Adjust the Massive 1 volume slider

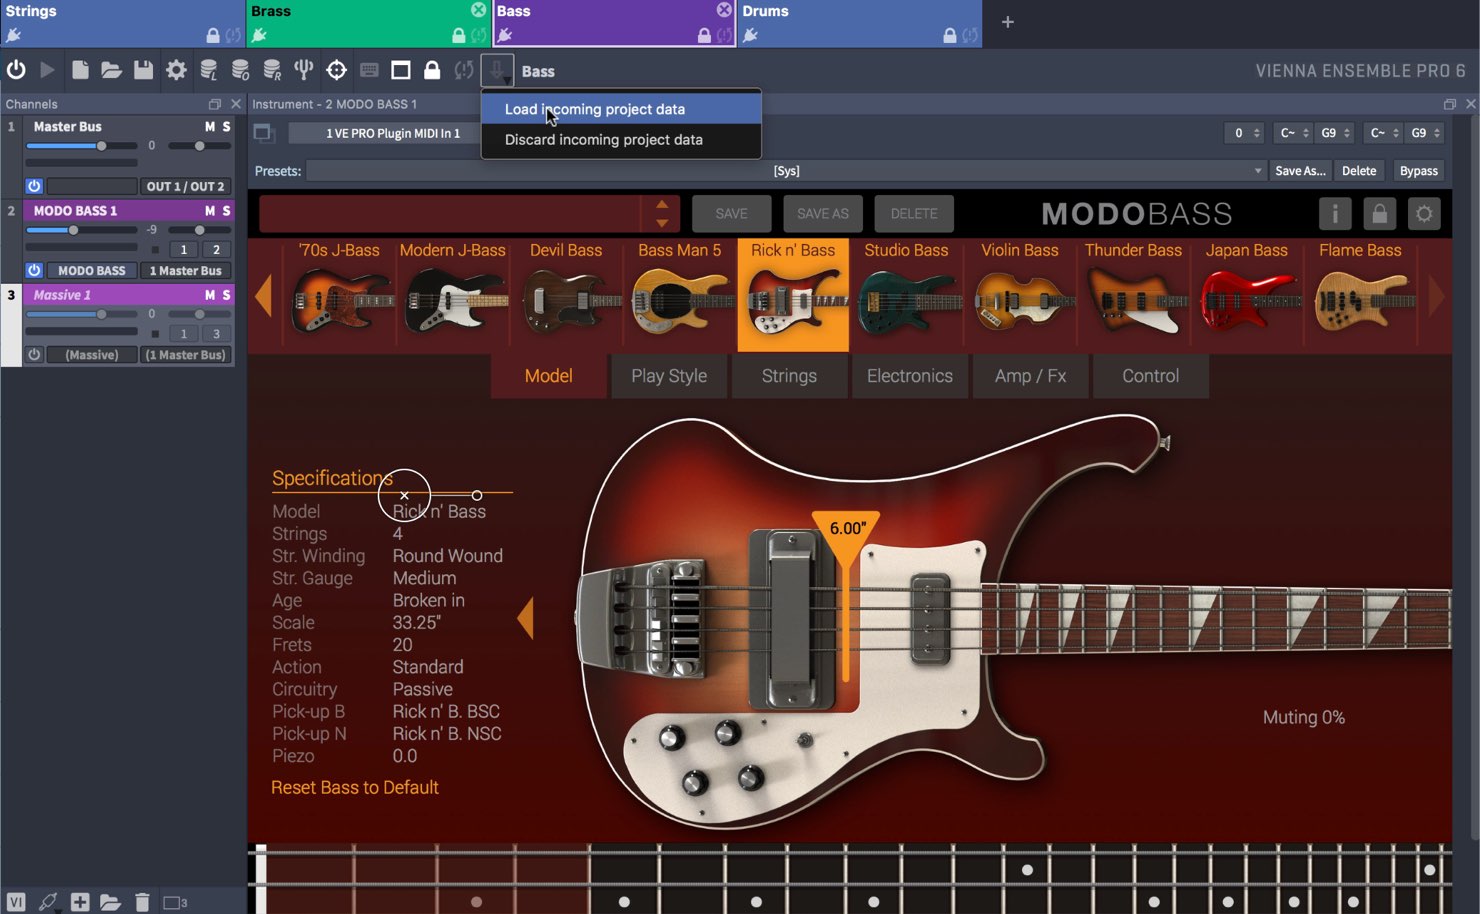pos(82,314)
